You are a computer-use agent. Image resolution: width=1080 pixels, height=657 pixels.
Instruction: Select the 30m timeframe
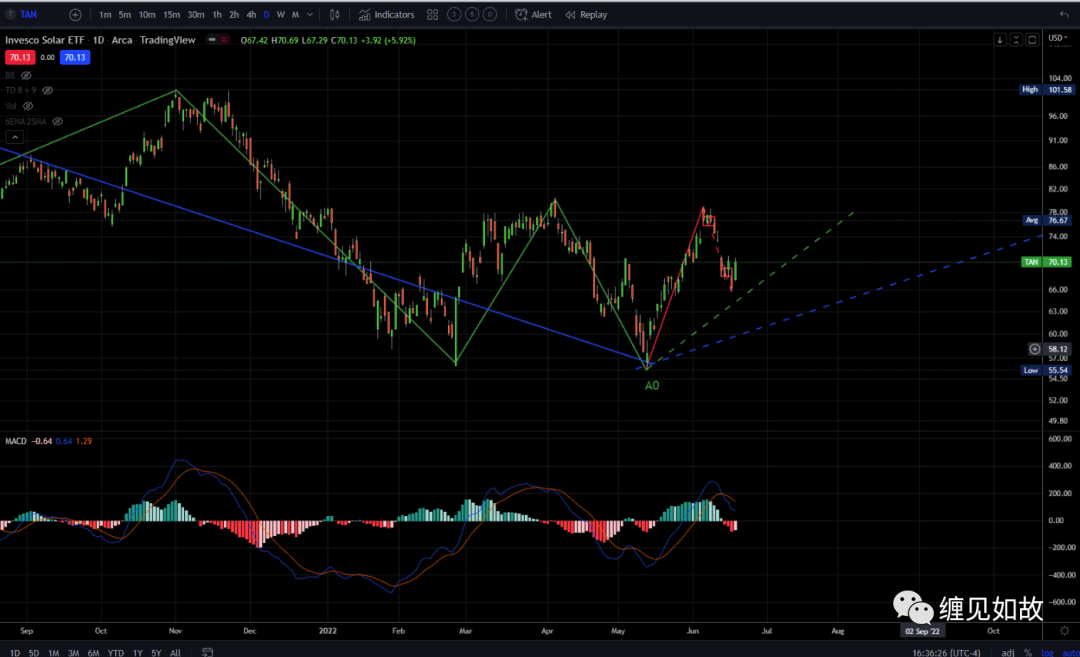click(x=196, y=14)
